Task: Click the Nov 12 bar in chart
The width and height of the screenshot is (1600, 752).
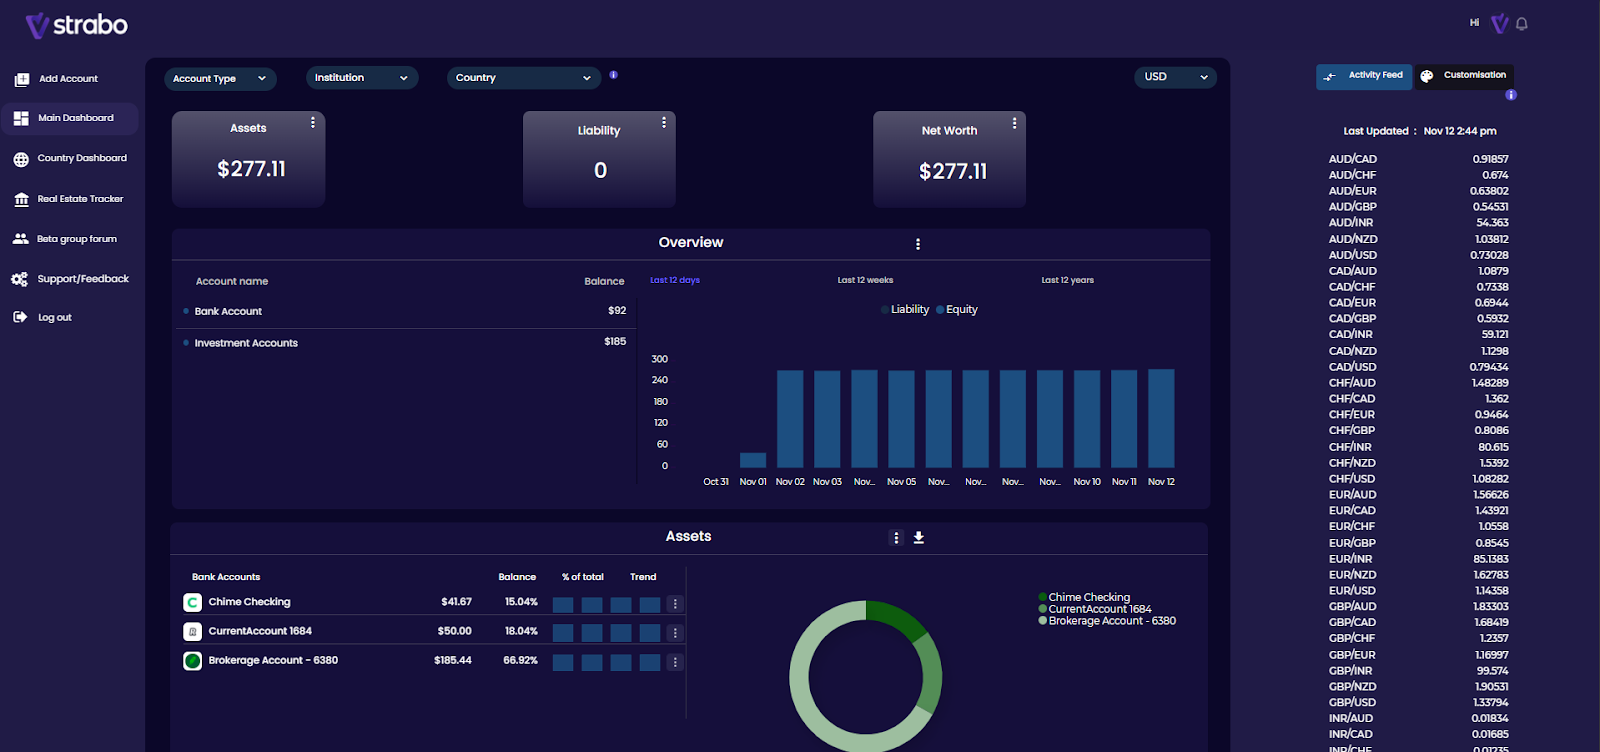Action: [1161, 418]
